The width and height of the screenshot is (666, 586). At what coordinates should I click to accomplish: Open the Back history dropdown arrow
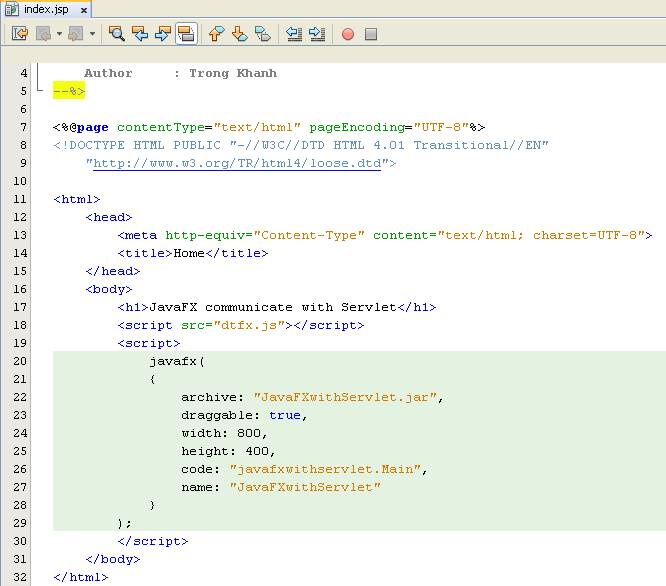coord(59,34)
